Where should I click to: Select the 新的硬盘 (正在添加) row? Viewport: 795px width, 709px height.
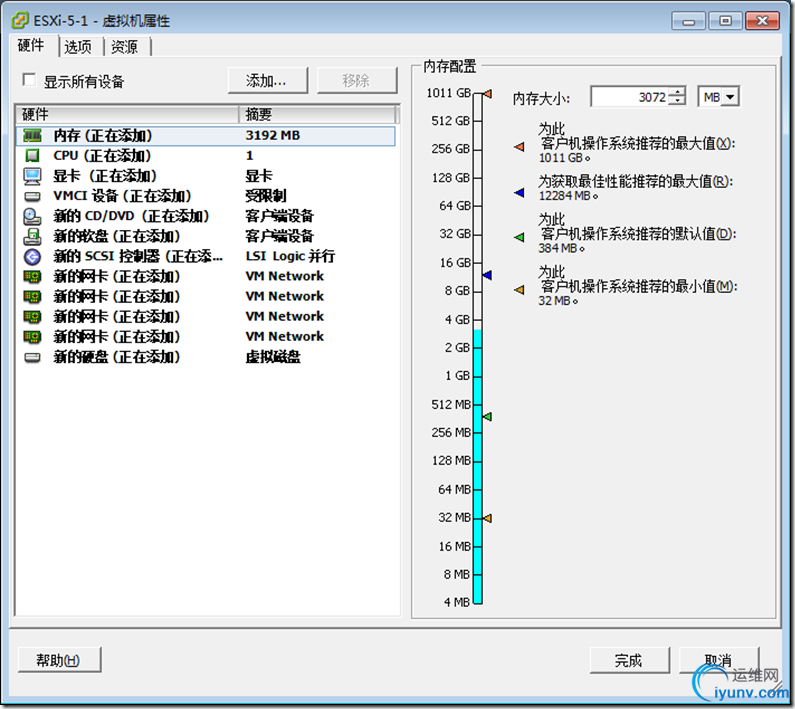coord(206,358)
